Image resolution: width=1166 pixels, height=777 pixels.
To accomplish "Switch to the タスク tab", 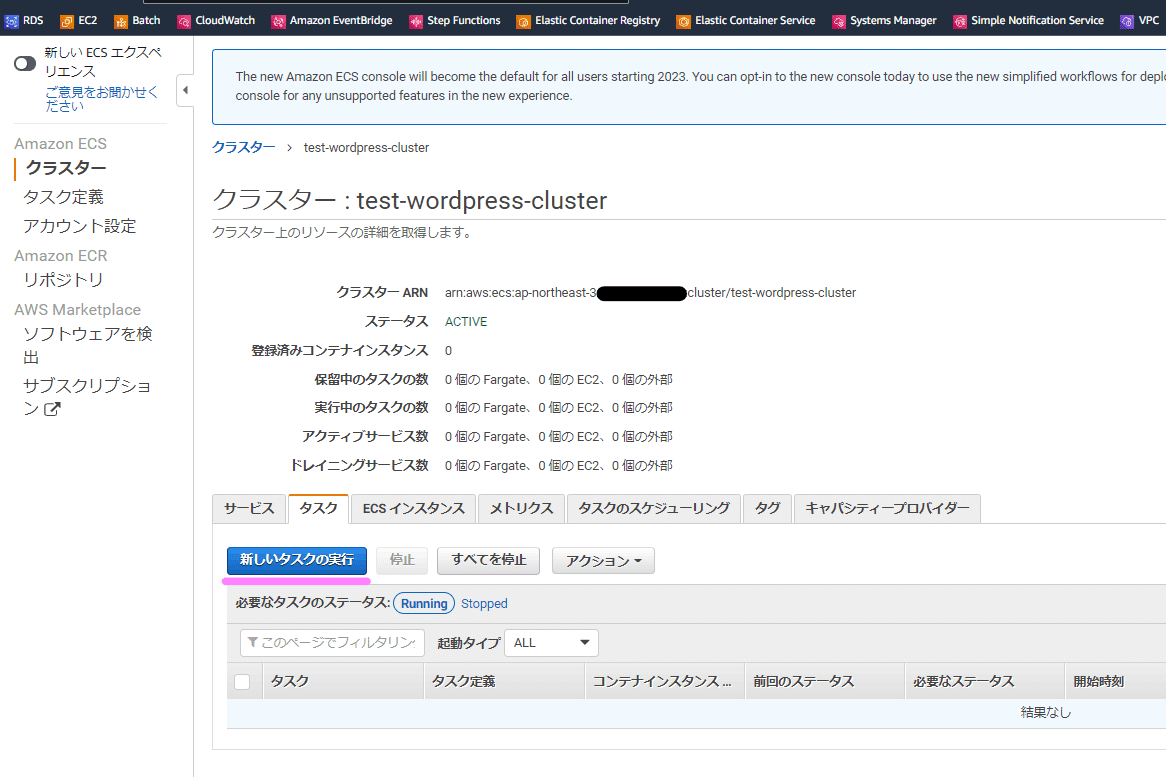I will click(318, 509).
